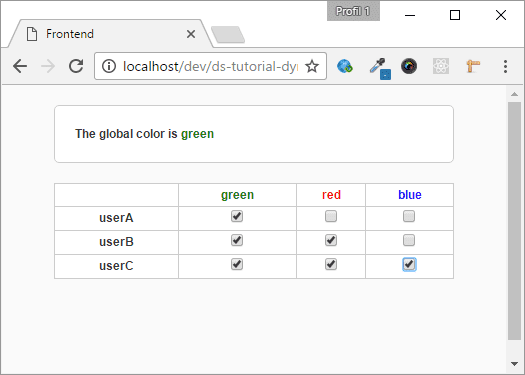
Task: Click the userB row label
Action: [x=116, y=242]
